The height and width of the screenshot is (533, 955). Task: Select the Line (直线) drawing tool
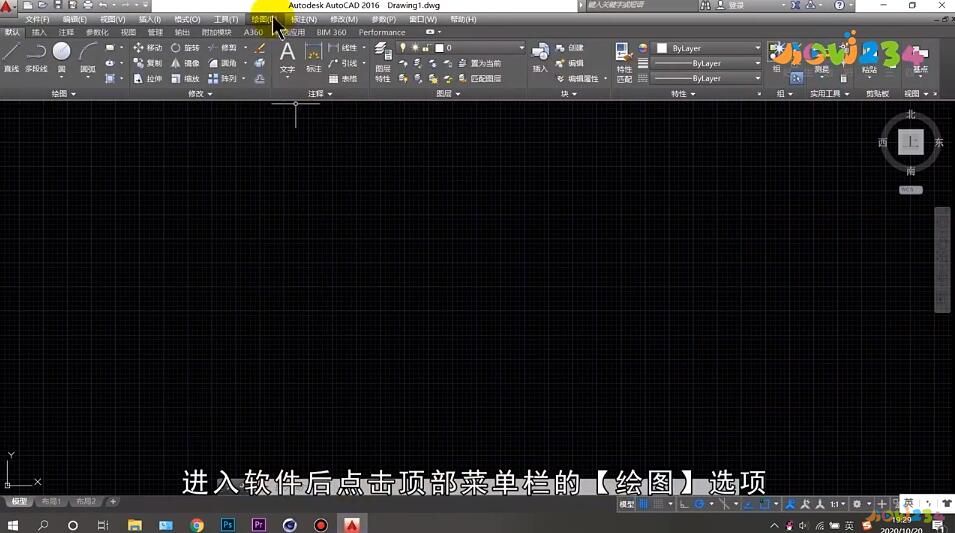tap(11, 58)
